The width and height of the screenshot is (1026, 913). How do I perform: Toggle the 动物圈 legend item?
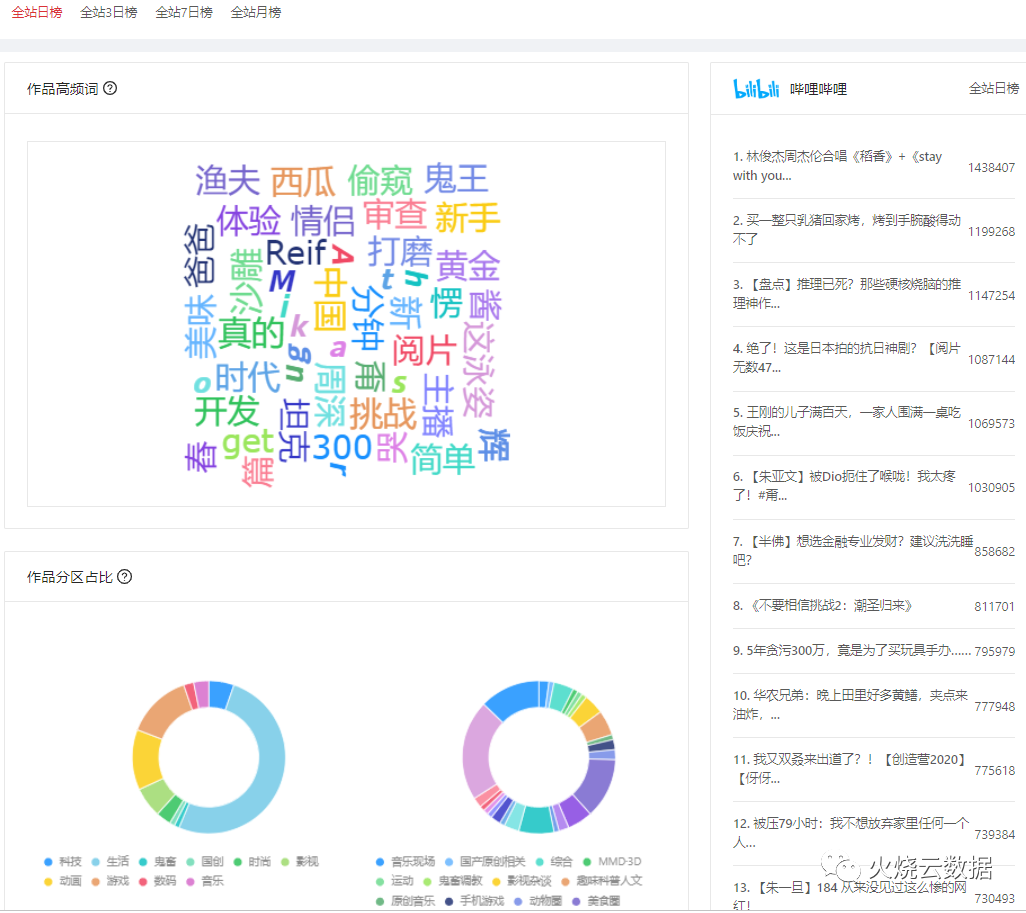[x=538, y=901]
